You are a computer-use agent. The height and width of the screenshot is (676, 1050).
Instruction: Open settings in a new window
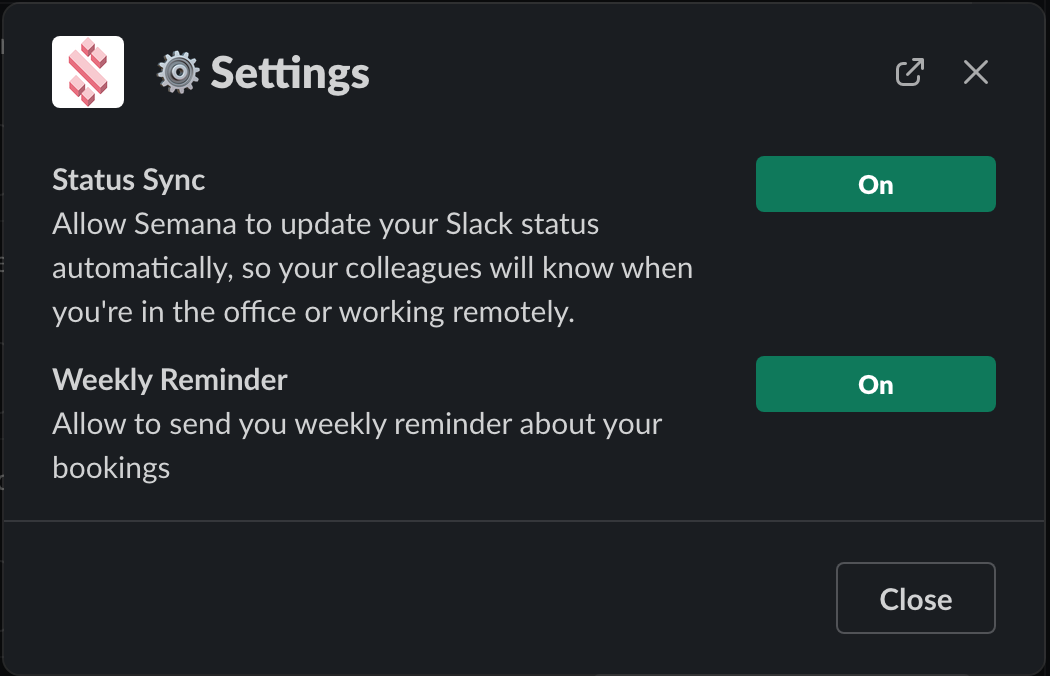(909, 72)
